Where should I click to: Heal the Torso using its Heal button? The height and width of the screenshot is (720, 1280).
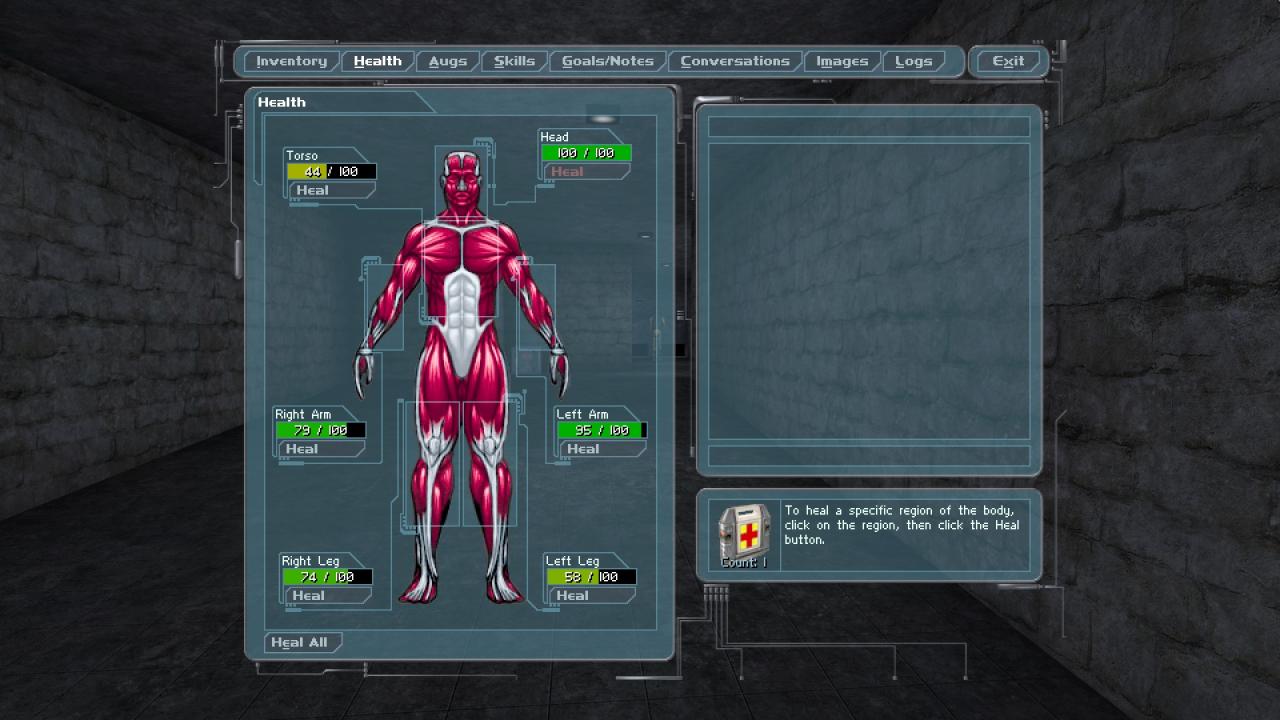[312, 190]
